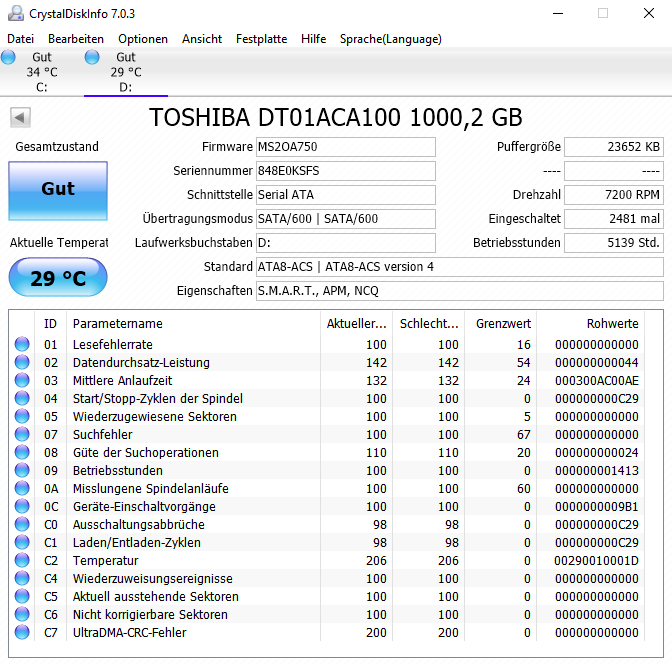
Task: Click status orb of UltraDMA-CRC-Fehler row
Action: [22, 632]
